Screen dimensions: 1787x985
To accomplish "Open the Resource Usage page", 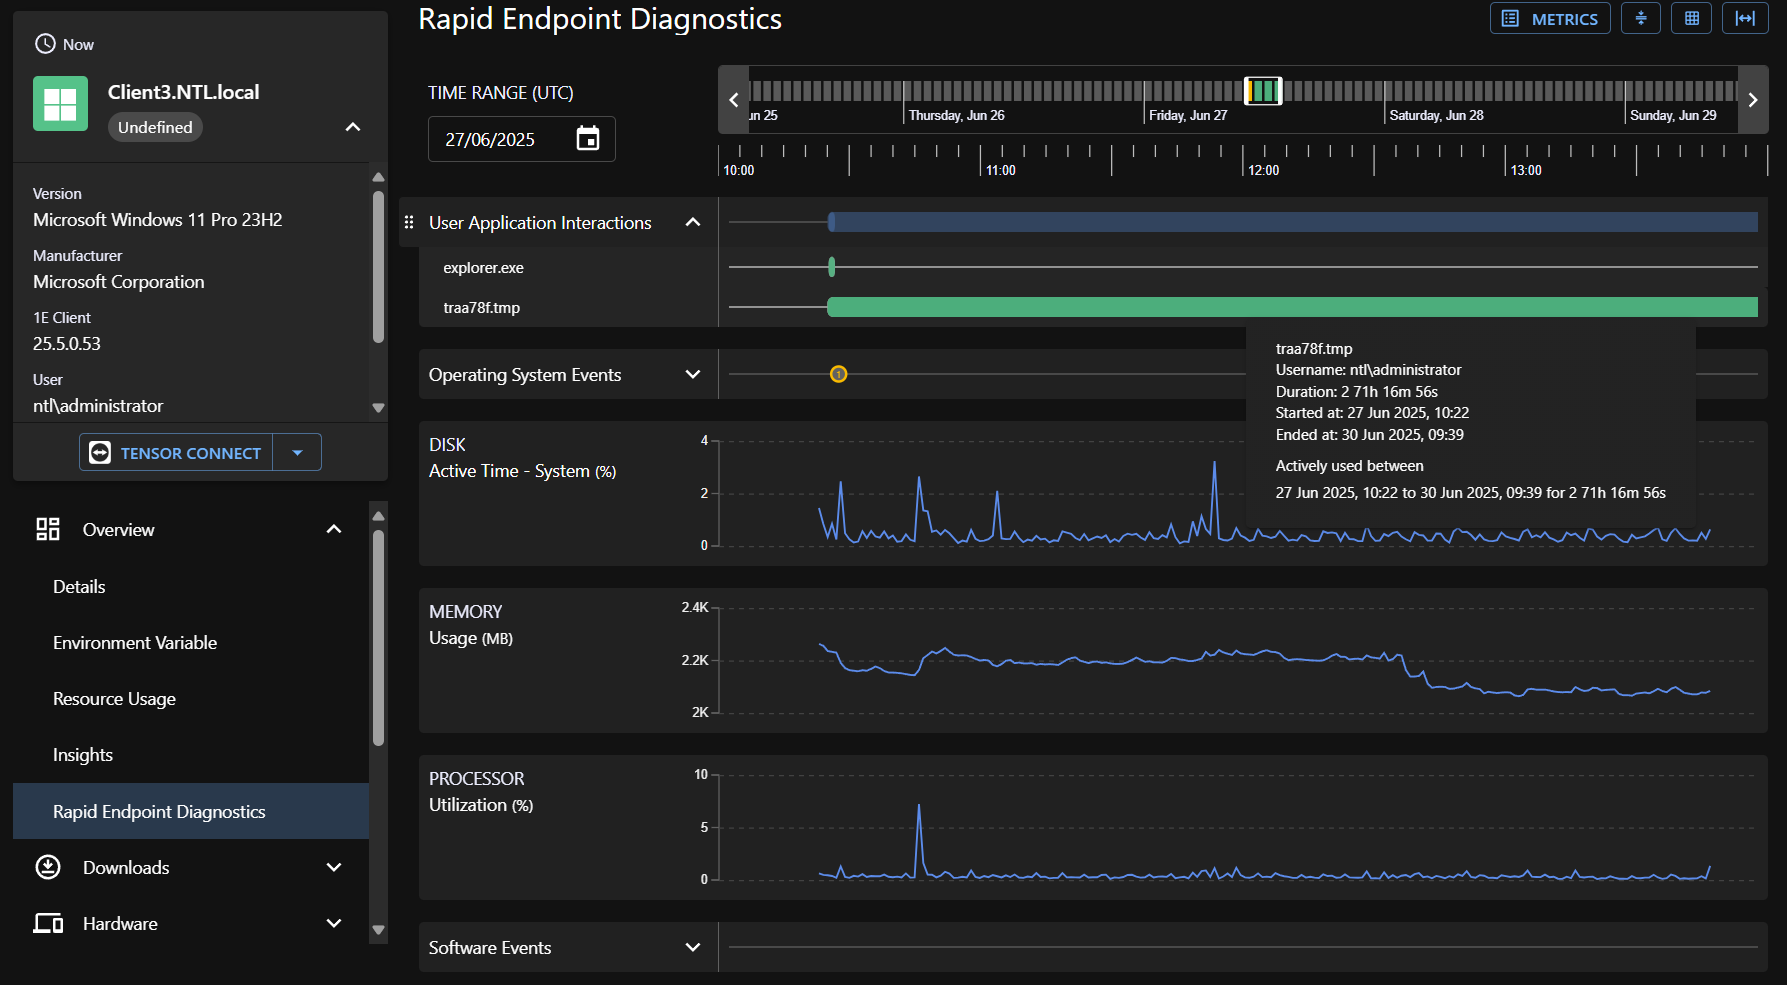I will click(x=114, y=699).
